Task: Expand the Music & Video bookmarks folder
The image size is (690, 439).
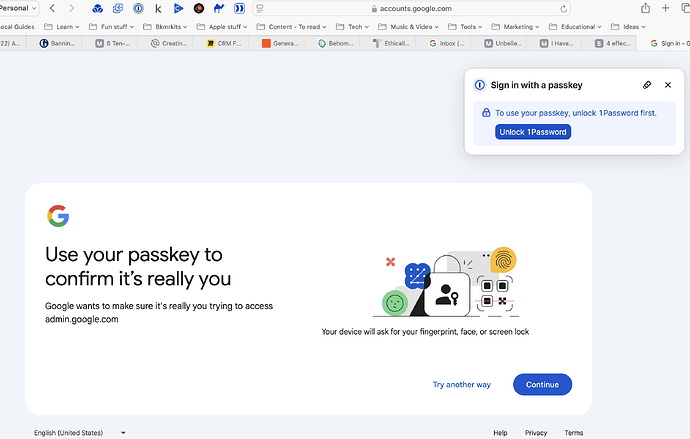Action: [x=409, y=27]
